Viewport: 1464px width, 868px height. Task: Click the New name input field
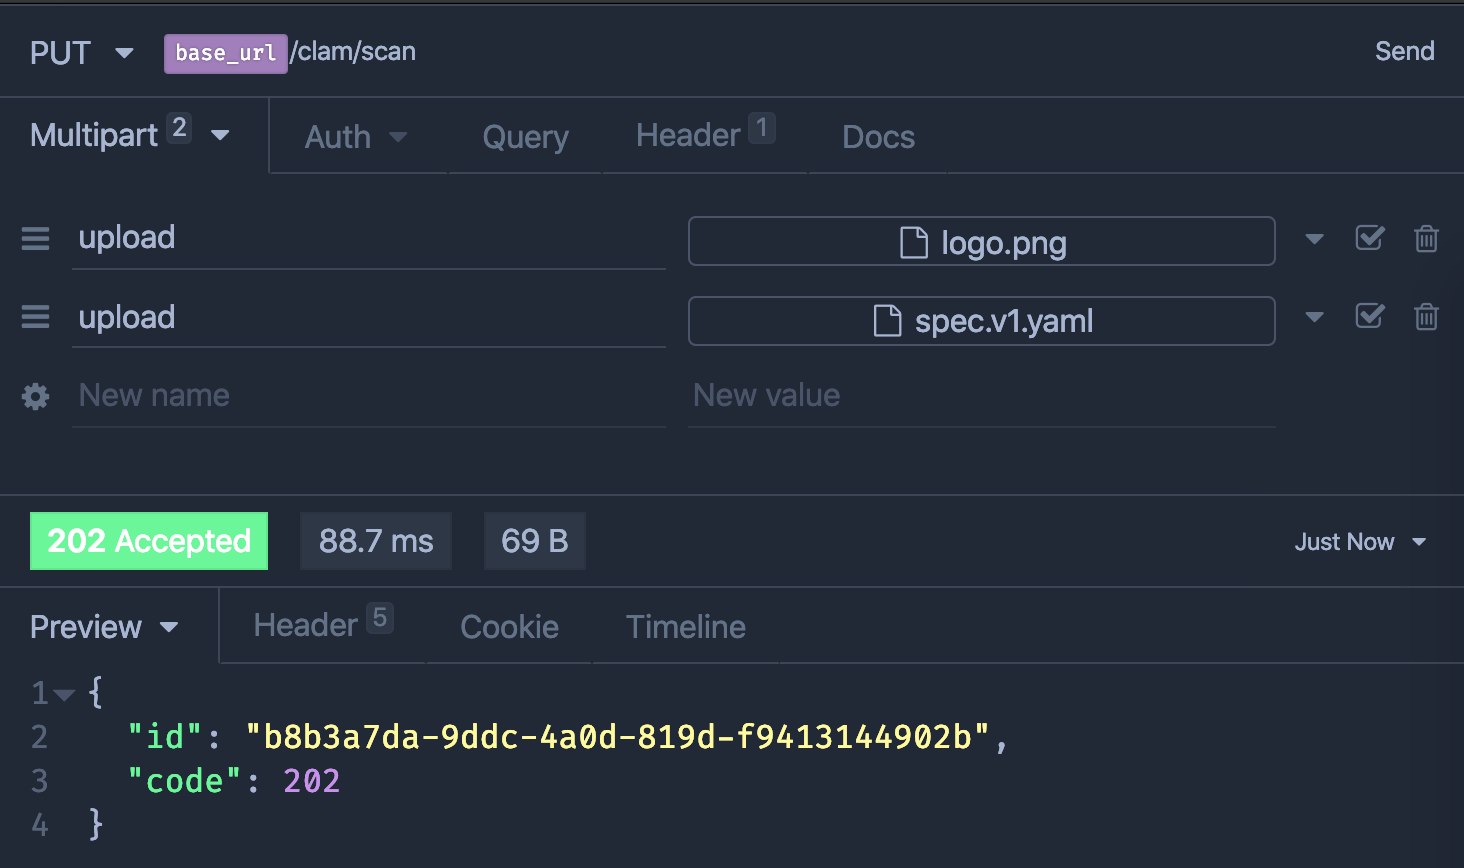click(369, 397)
